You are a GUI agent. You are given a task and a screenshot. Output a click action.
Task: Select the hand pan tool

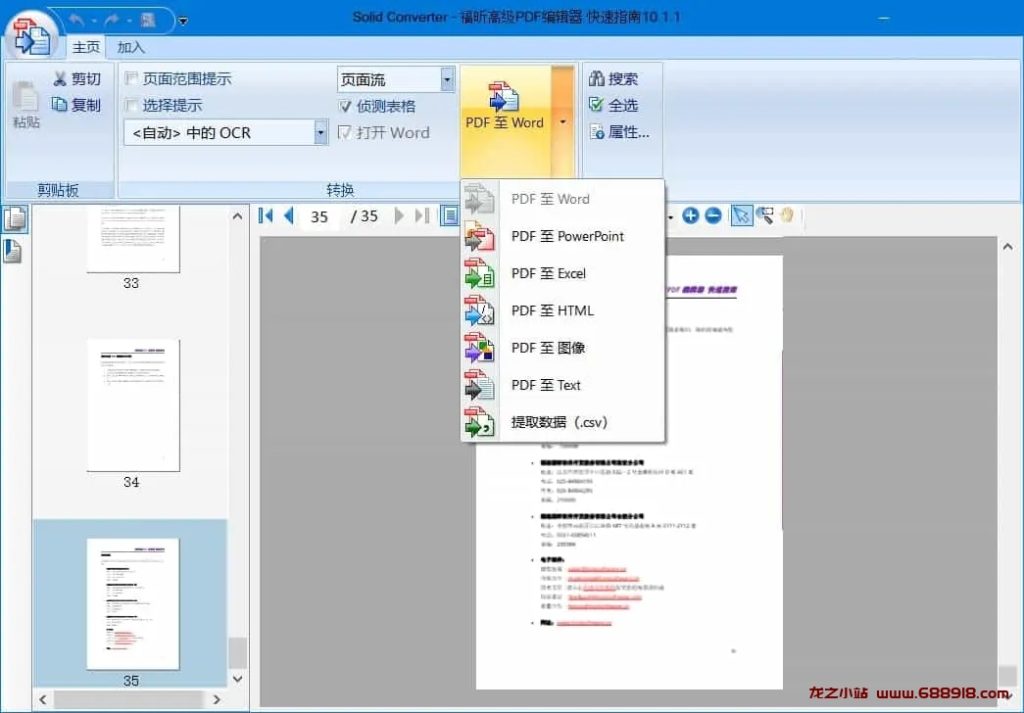[x=787, y=215]
